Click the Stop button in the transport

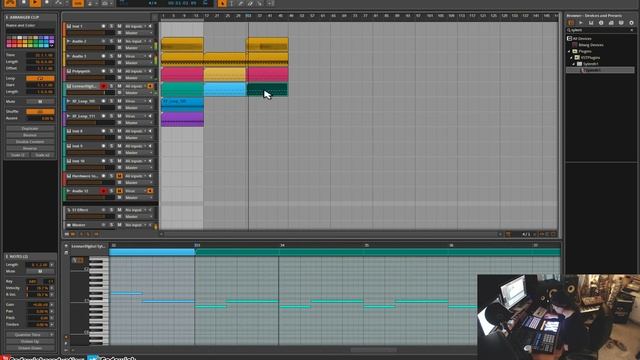[x=24, y=3]
